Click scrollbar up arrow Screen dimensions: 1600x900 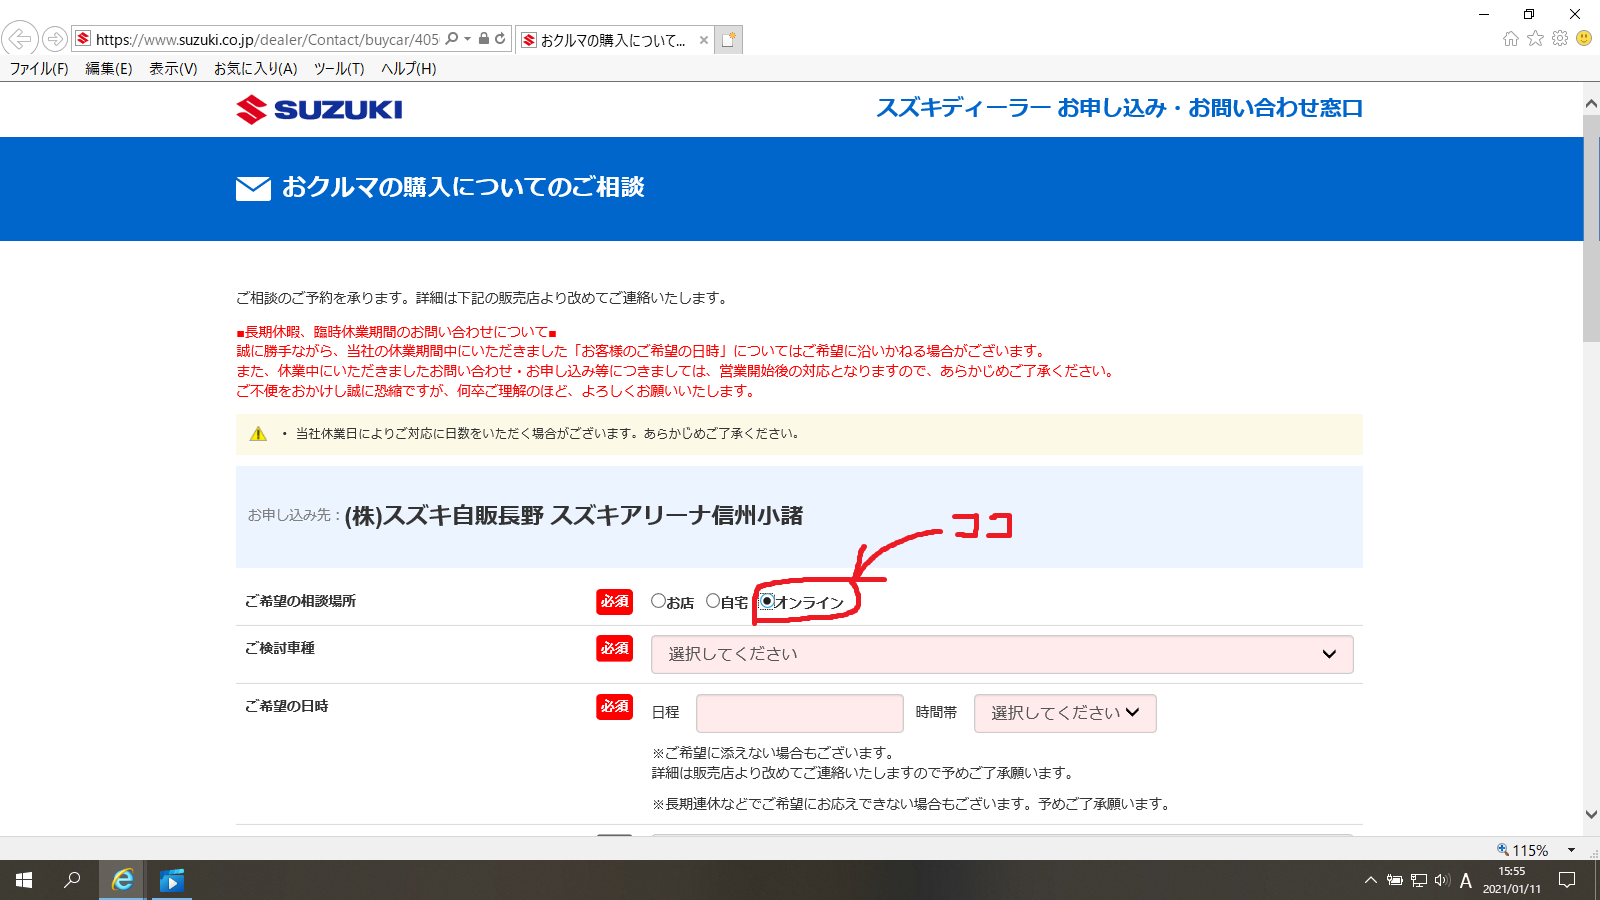[1591, 104]
